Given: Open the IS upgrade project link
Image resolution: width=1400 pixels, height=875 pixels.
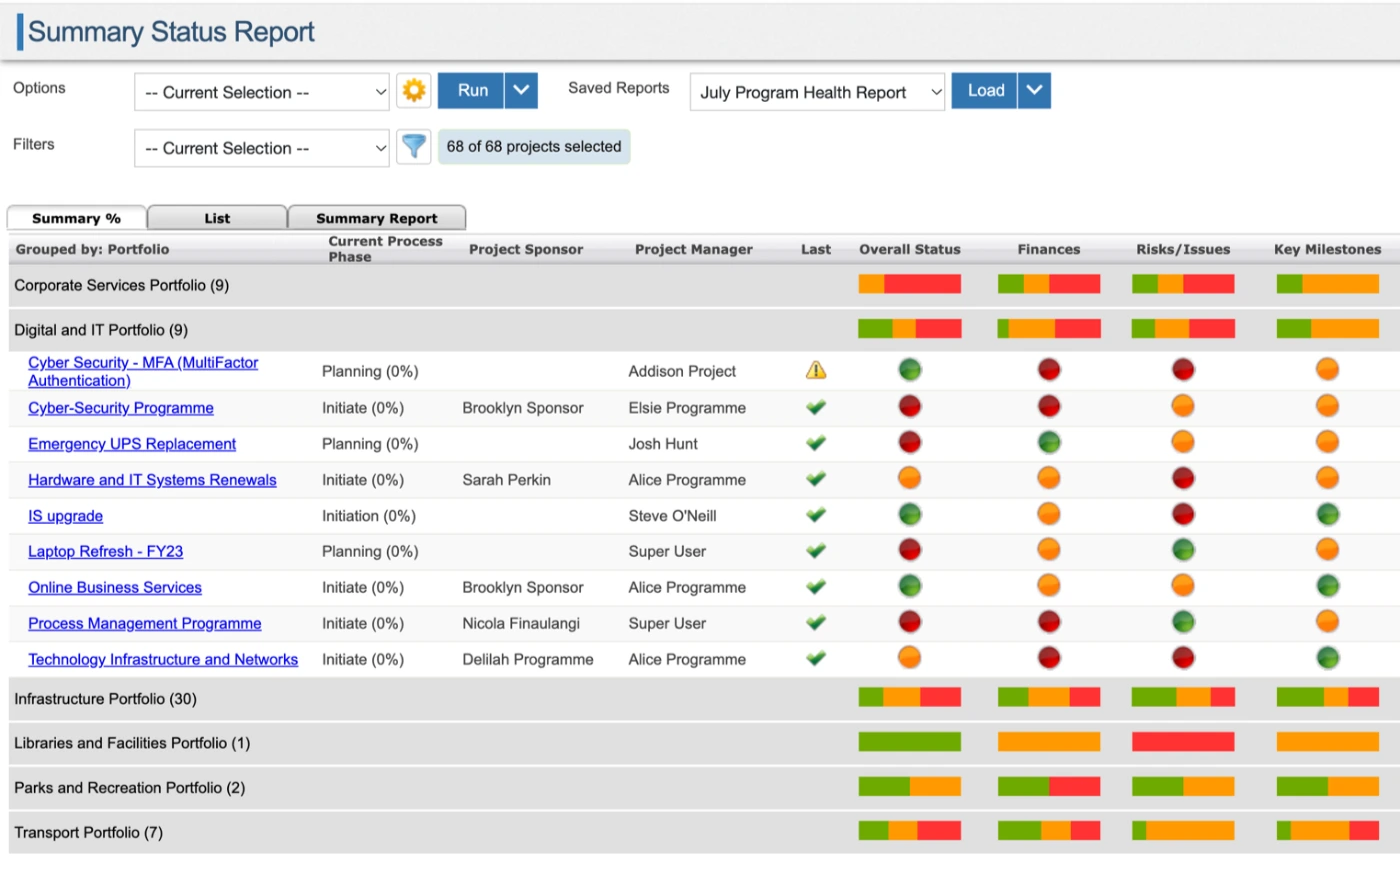Looking at the screenshot, I should click(x=65, y=516).
